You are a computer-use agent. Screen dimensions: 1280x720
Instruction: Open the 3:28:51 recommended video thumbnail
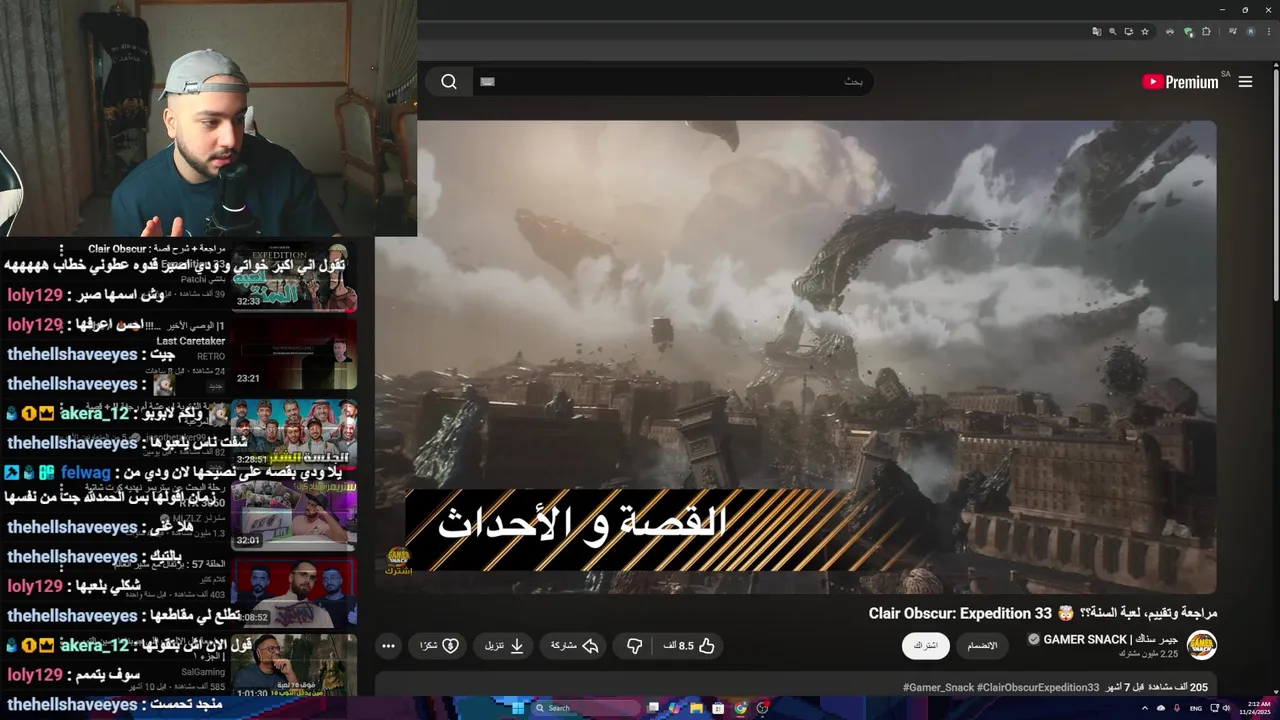294,432
